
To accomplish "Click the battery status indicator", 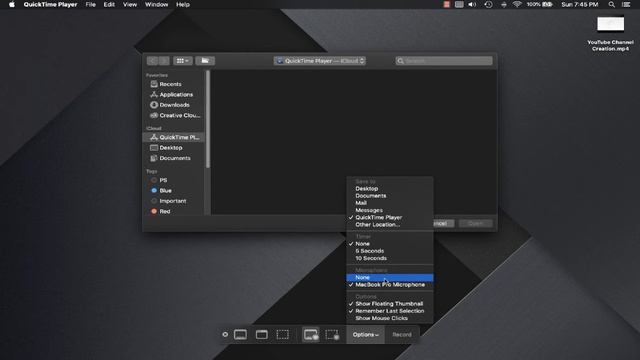I will [x=539, y=4].
